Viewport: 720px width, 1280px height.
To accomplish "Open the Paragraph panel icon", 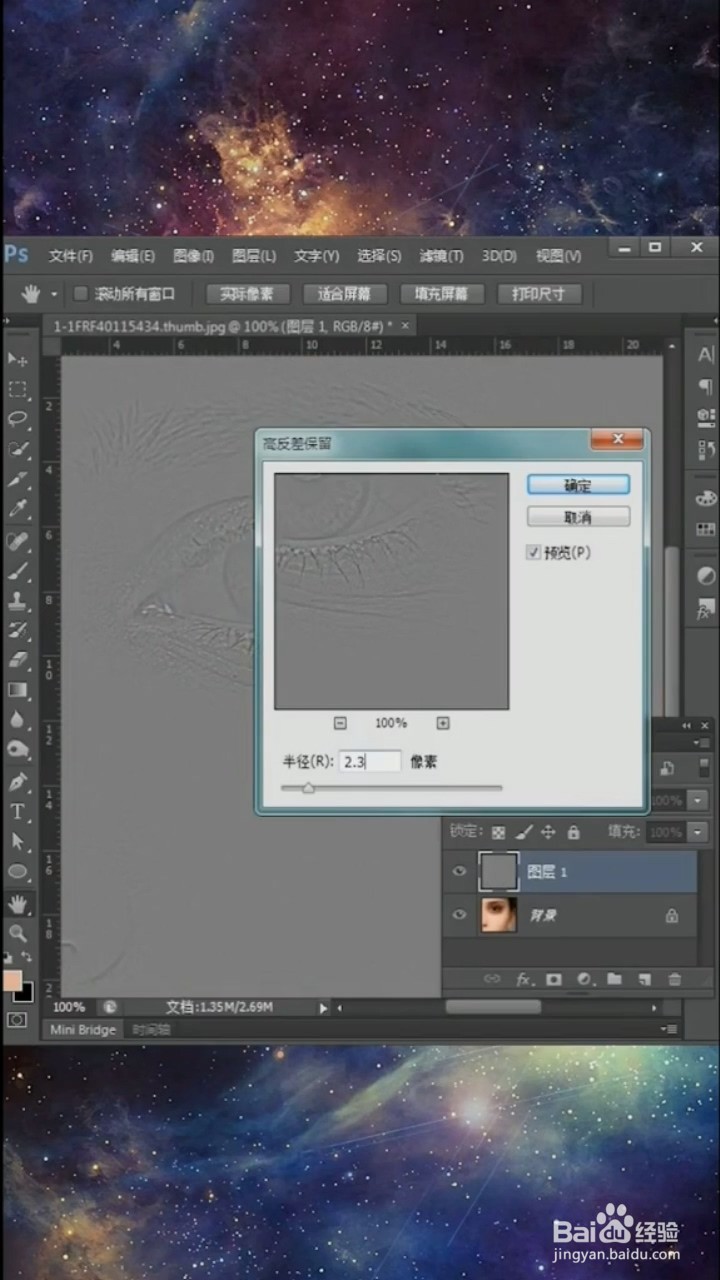I will pyautogui.click(x=706, y=386).
